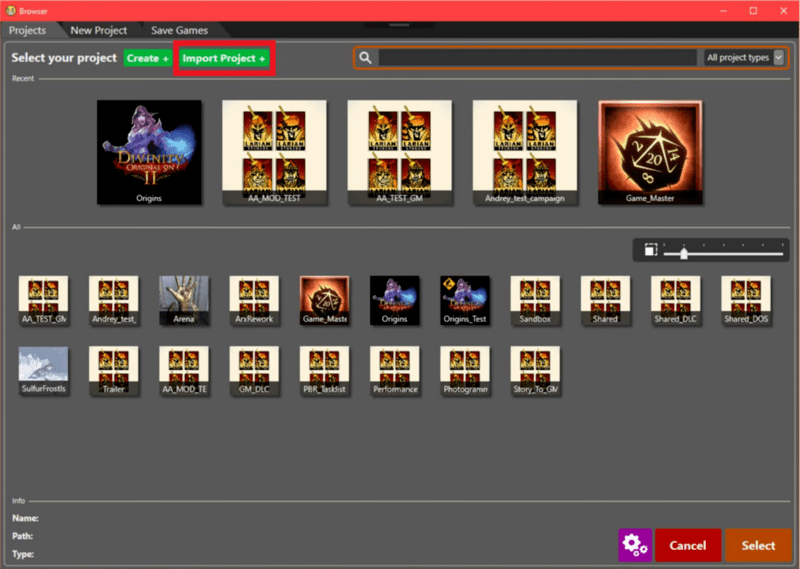This screenshot has width=800, height=569.
Task: Select Andrey_test_ in the All list
Action: click(113, 301)
